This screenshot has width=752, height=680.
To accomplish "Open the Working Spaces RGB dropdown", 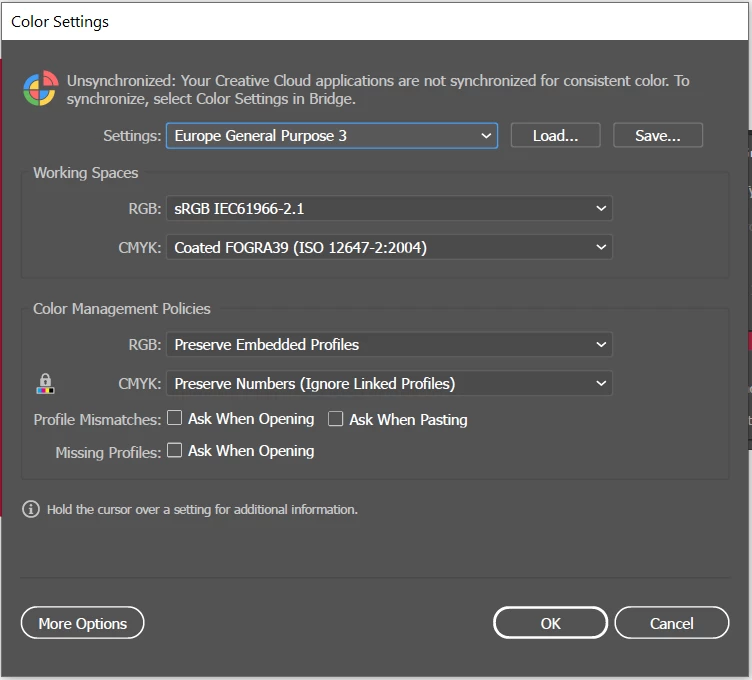I will click(389, 209).
